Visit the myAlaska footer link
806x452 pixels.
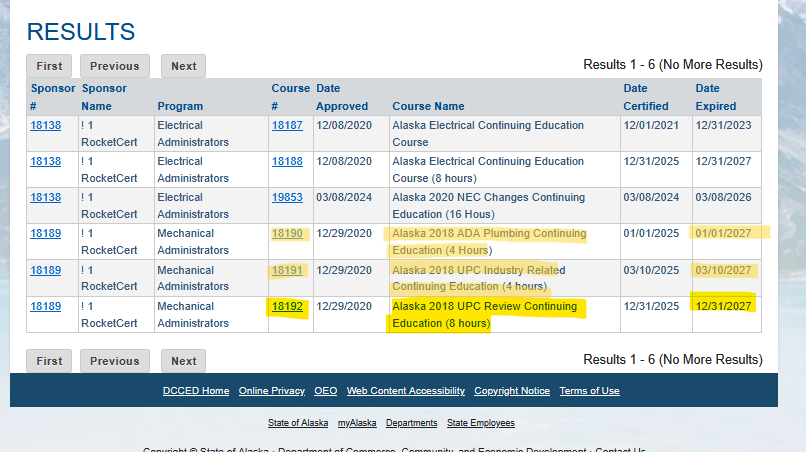357,423
